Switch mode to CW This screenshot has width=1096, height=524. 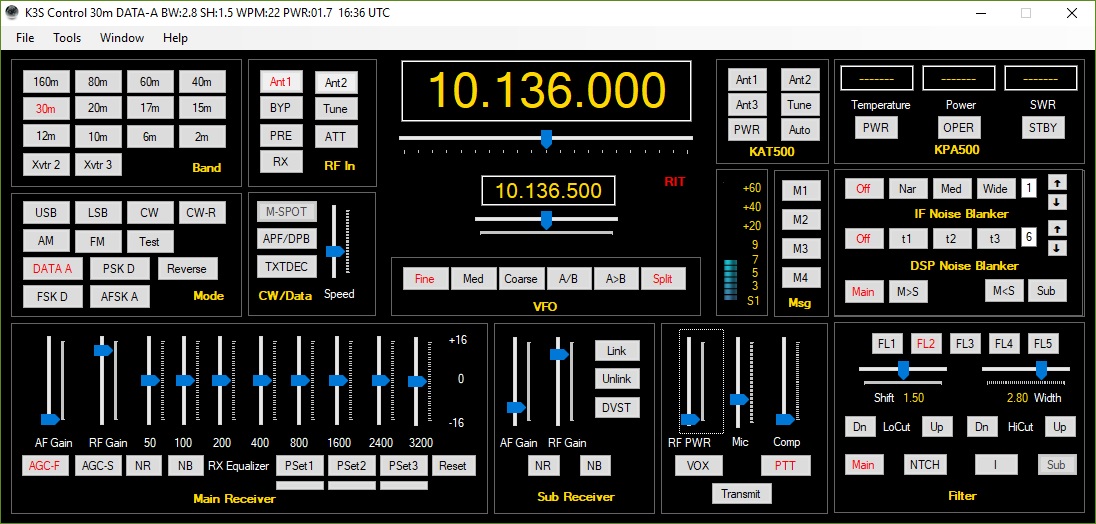(x=150, y=213)
